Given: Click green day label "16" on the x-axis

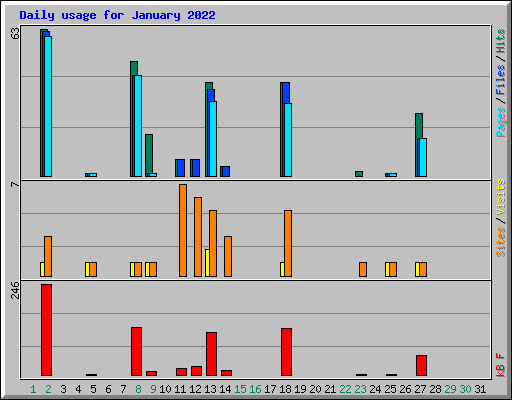Looking at the screenshot, I should point(255,389).
